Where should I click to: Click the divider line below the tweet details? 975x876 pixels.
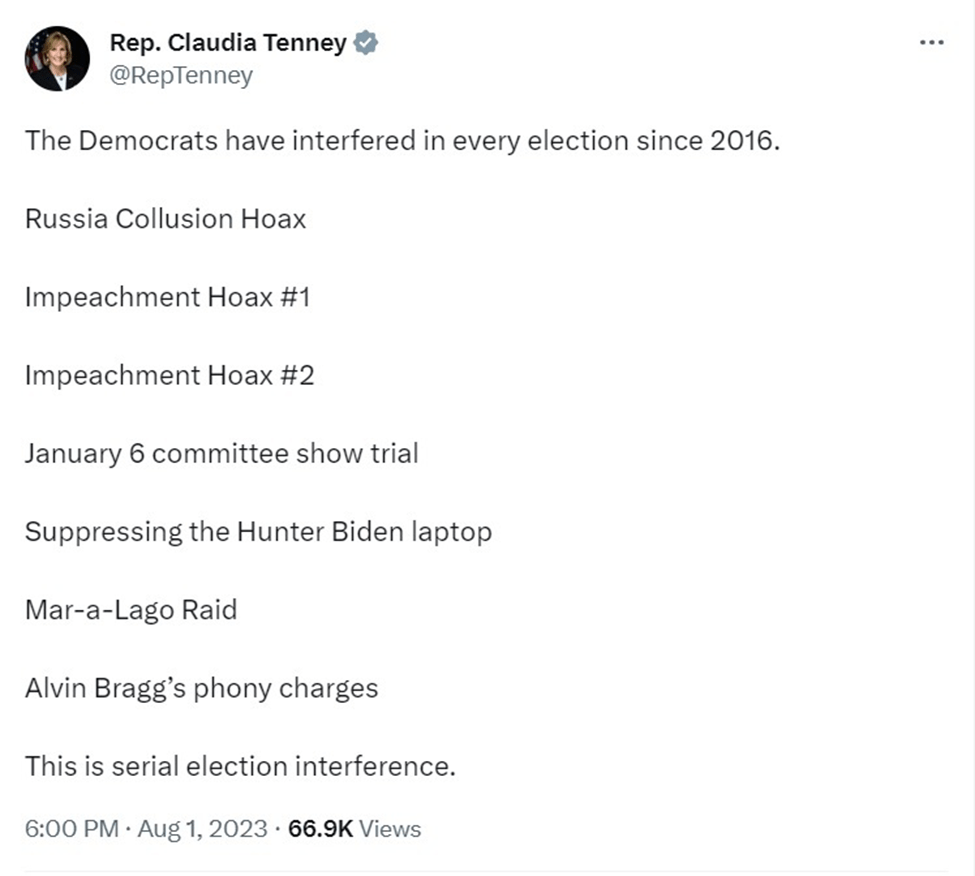(x=487, y=870)
